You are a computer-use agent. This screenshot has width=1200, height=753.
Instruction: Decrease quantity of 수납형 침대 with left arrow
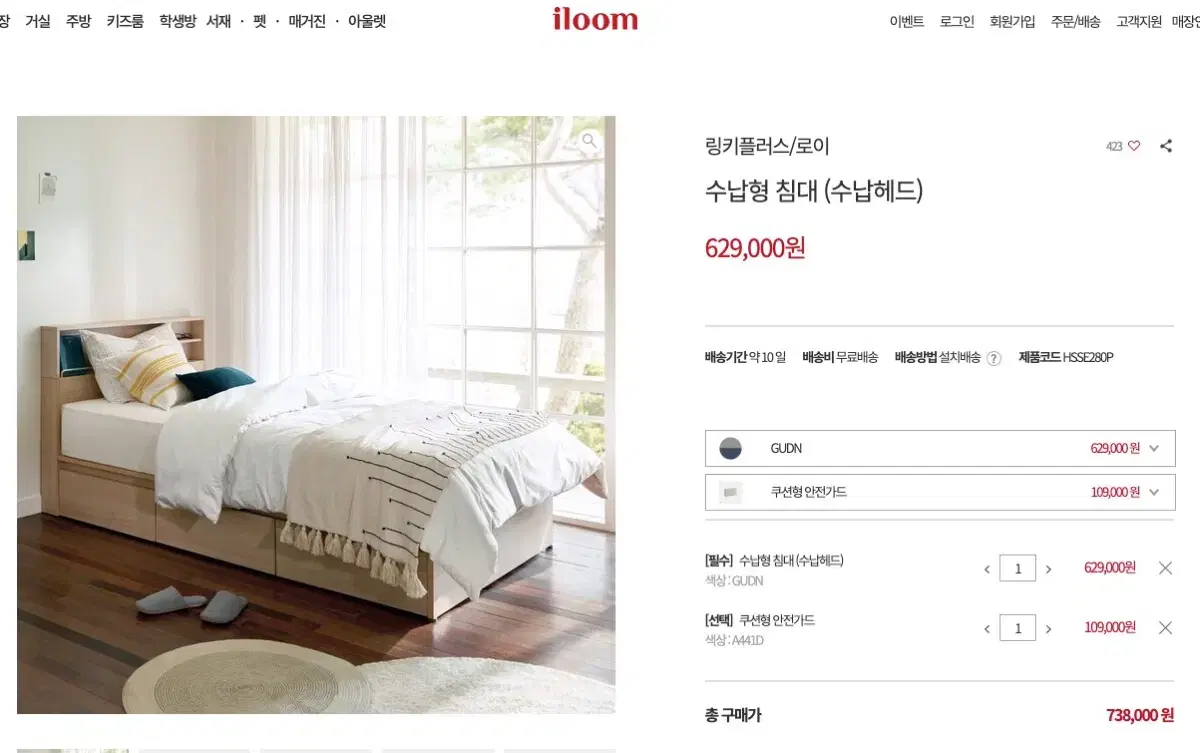[x=987, y=569]
